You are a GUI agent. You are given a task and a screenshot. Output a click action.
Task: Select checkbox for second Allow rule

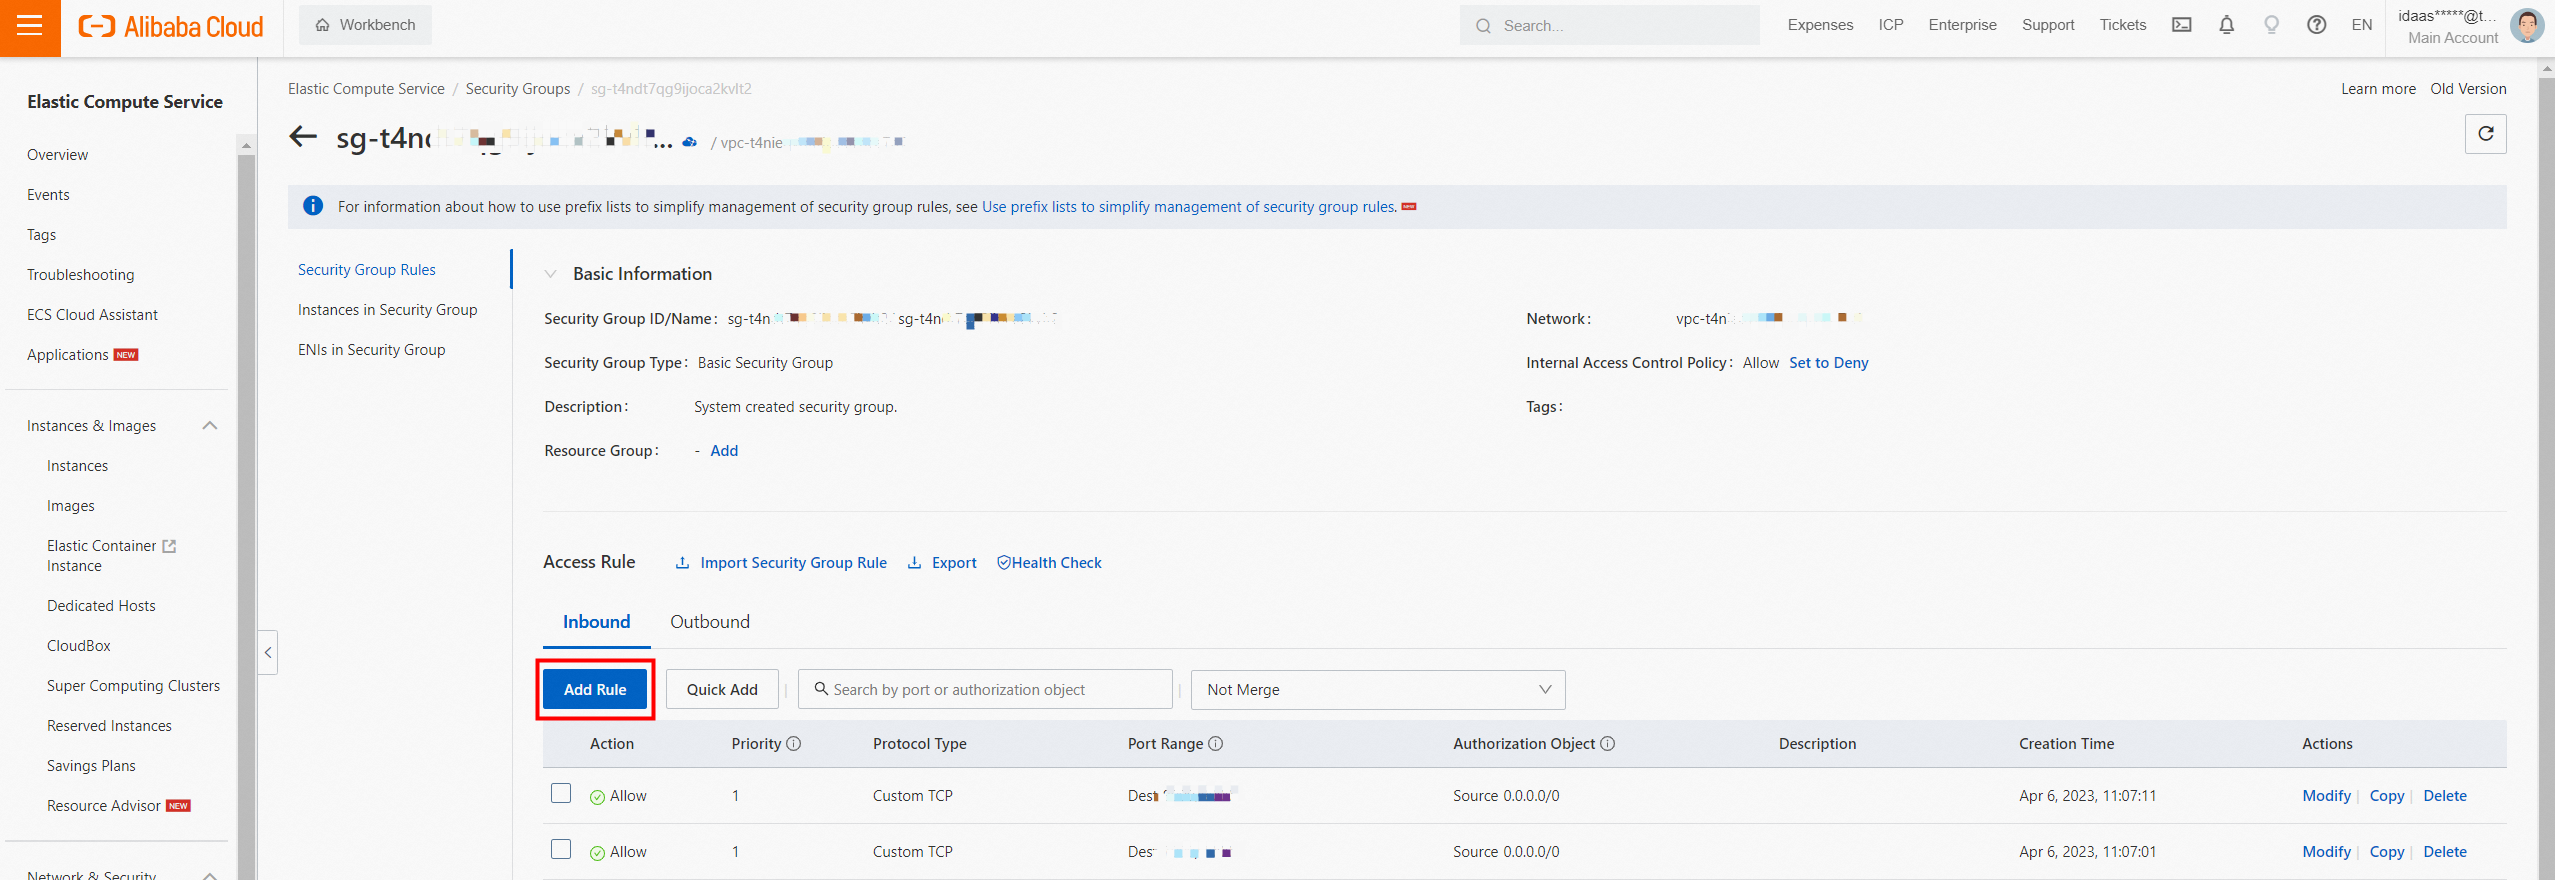click(x=561, y=849)
